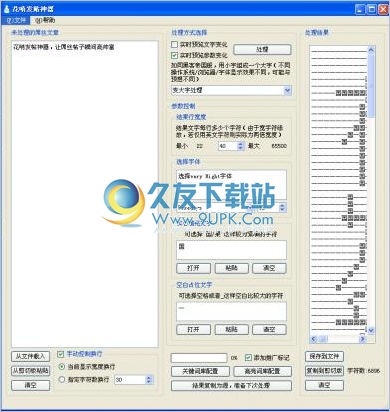Click 清空 below the result panel

(324, 385)
